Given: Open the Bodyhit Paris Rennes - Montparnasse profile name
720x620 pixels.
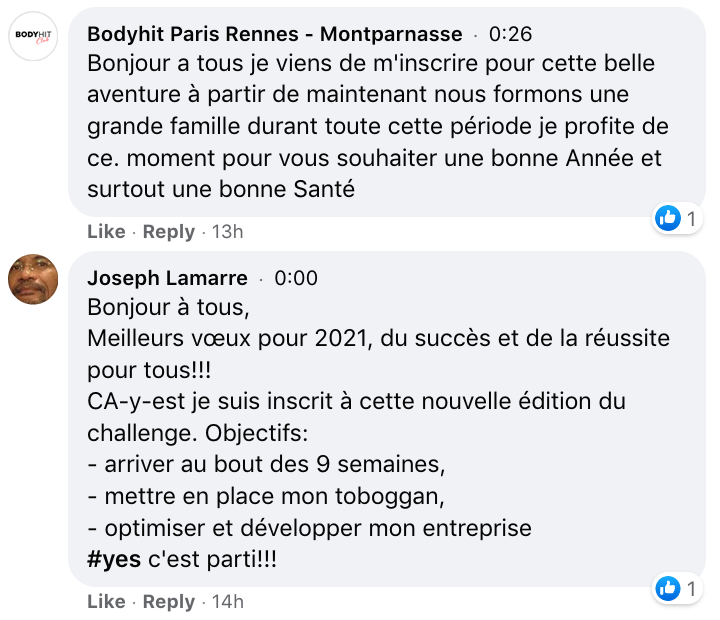Looking at the screenshot, I should pos(275,34).
